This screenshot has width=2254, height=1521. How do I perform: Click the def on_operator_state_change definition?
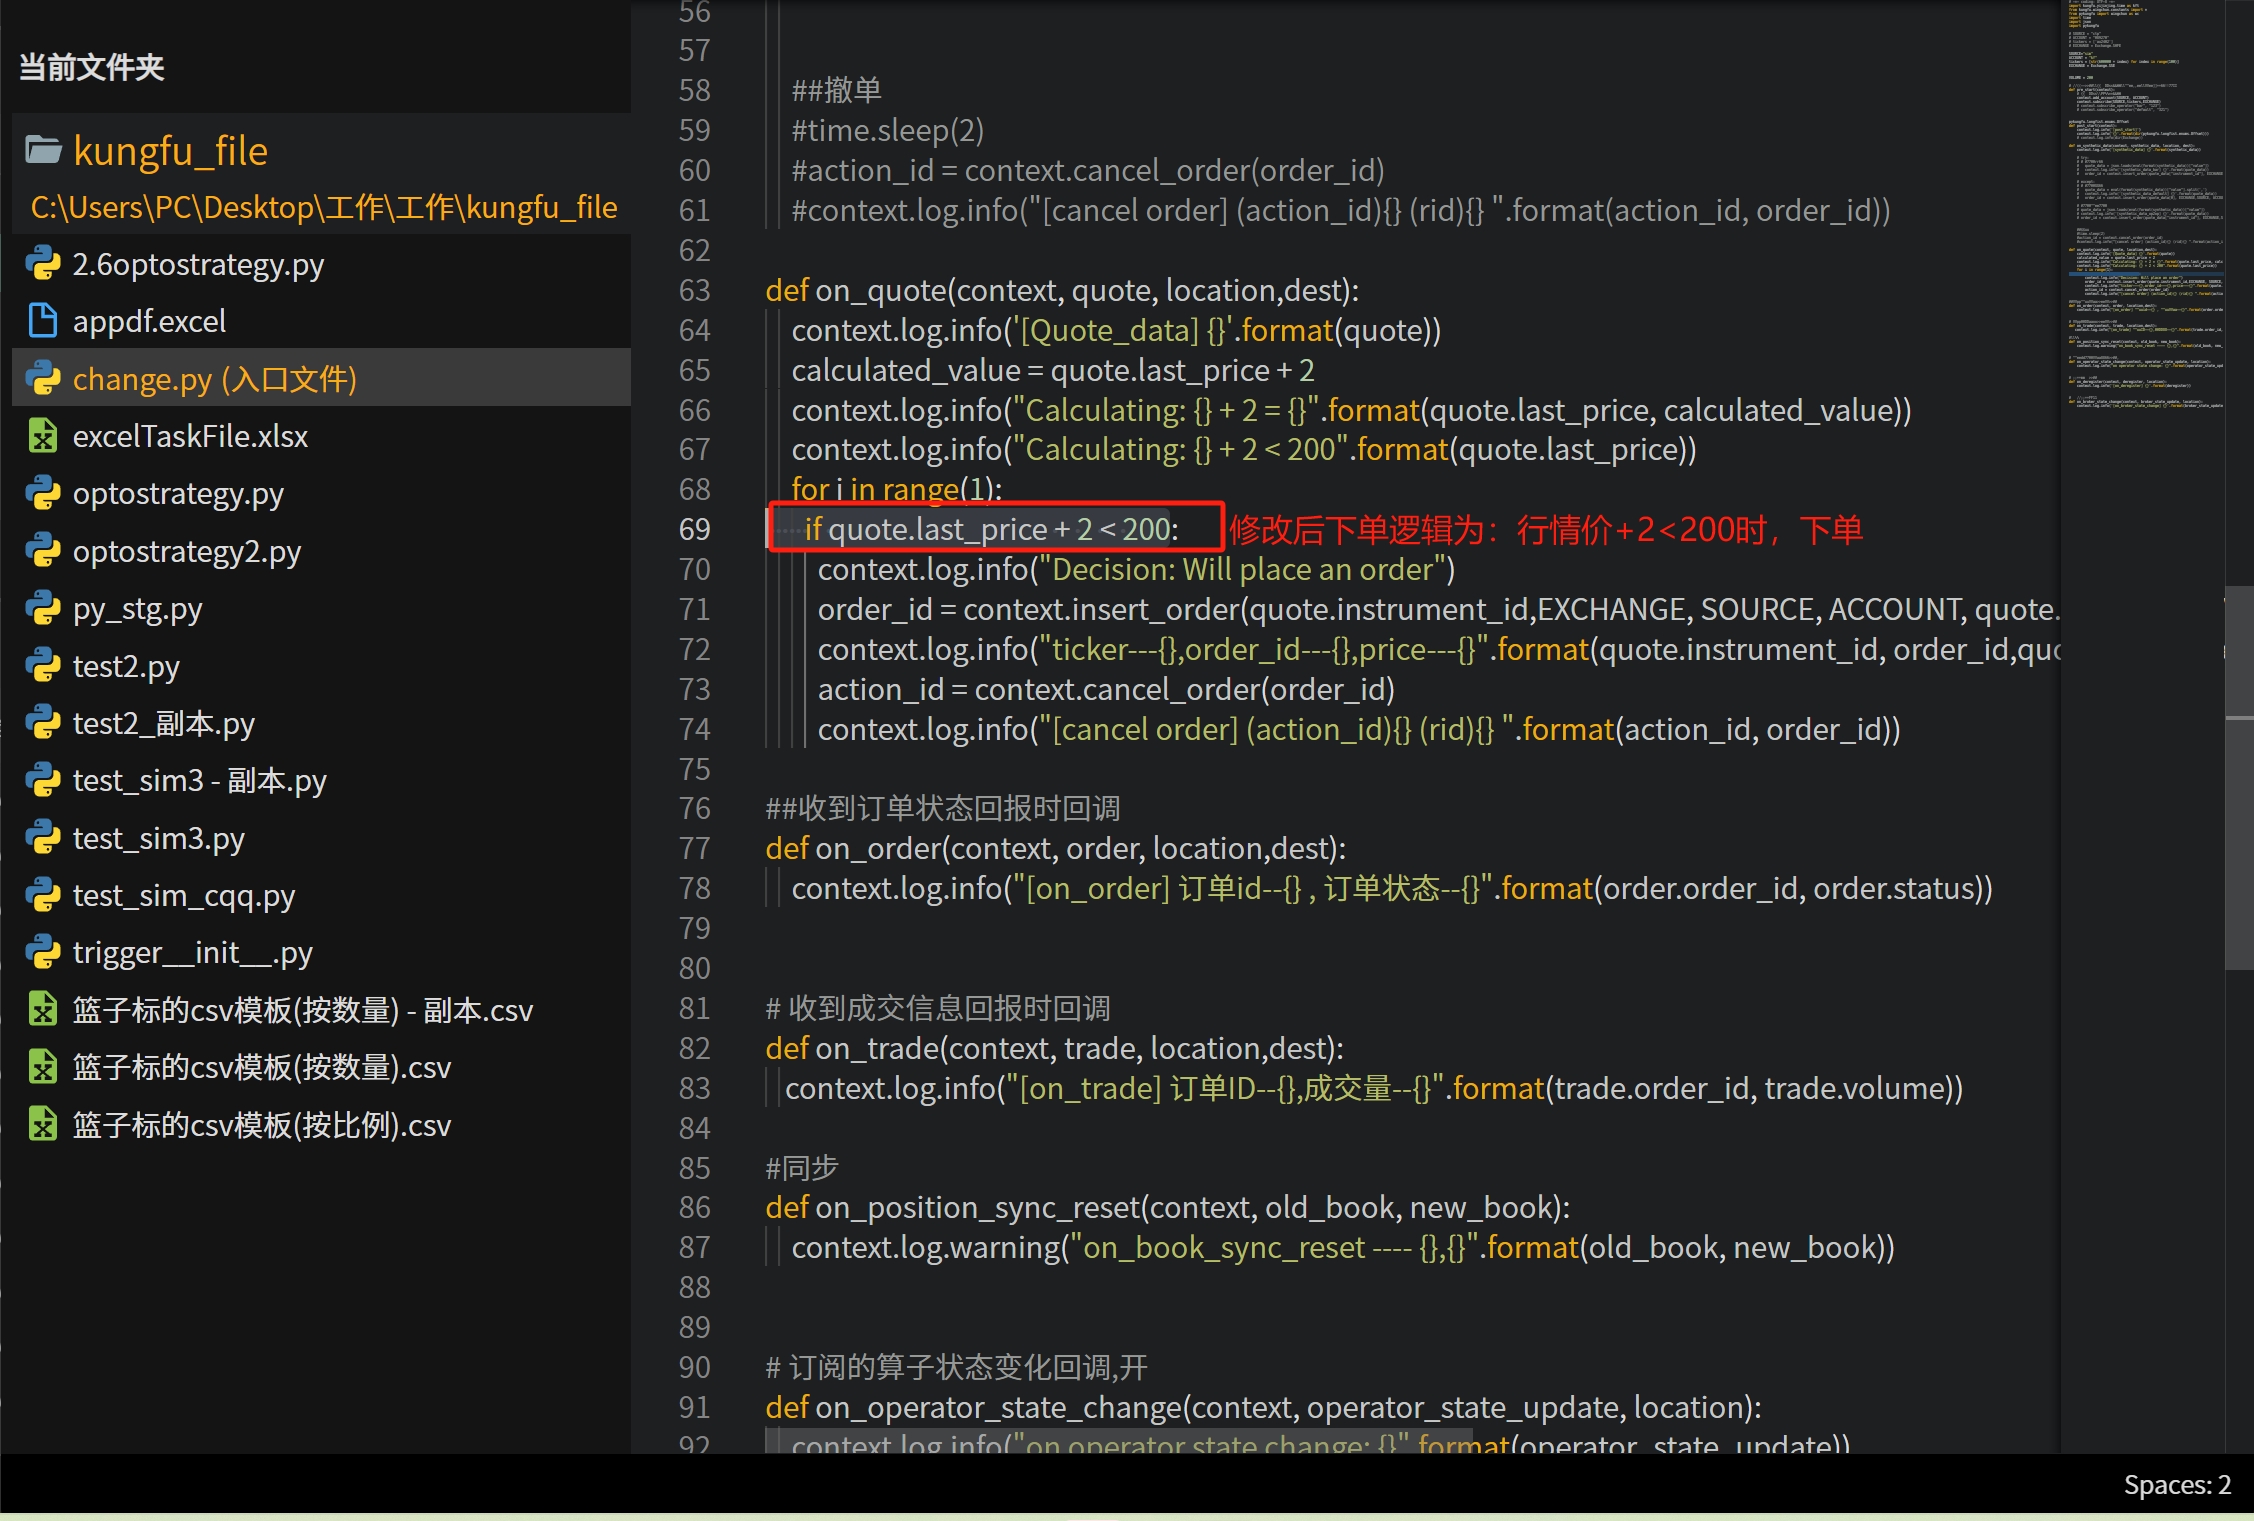1263,1407
